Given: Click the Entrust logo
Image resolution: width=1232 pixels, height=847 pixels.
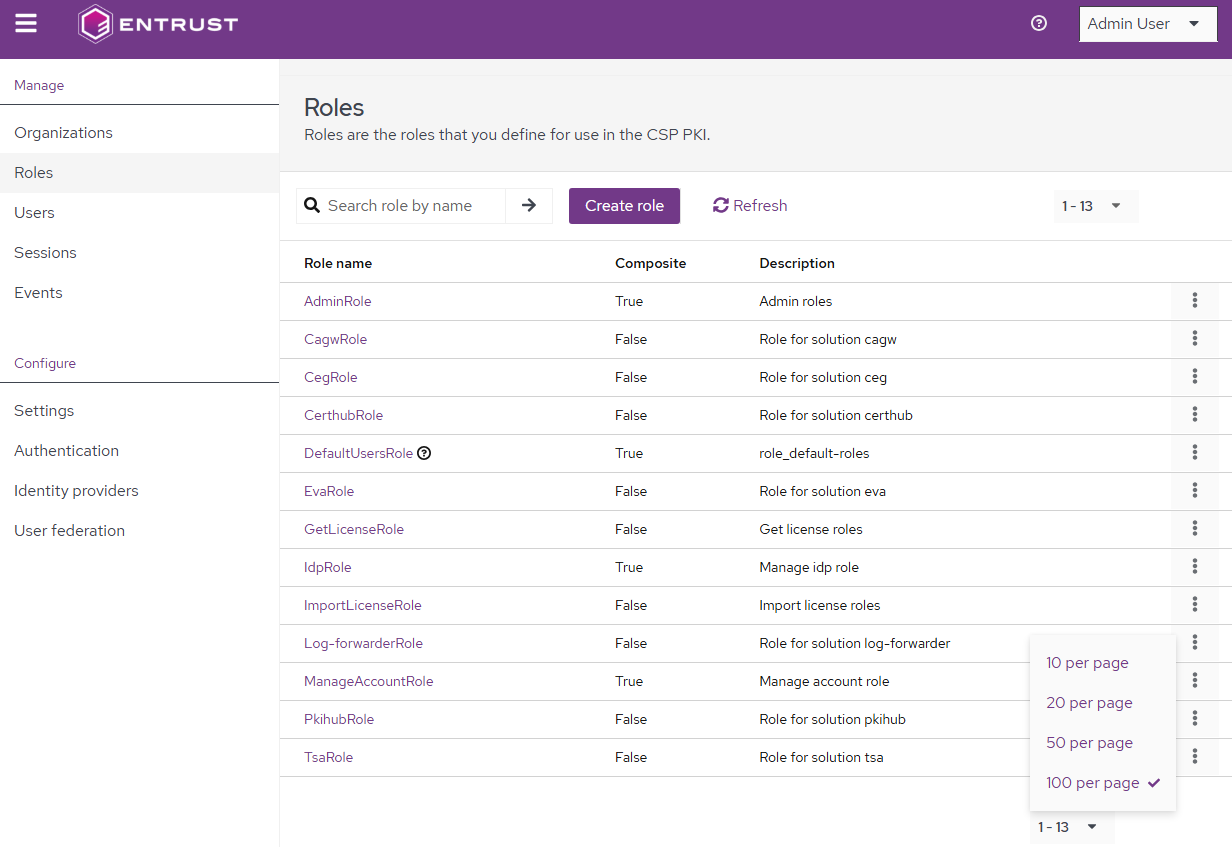Looking at the screenshot, I should [x=159, y=24].
